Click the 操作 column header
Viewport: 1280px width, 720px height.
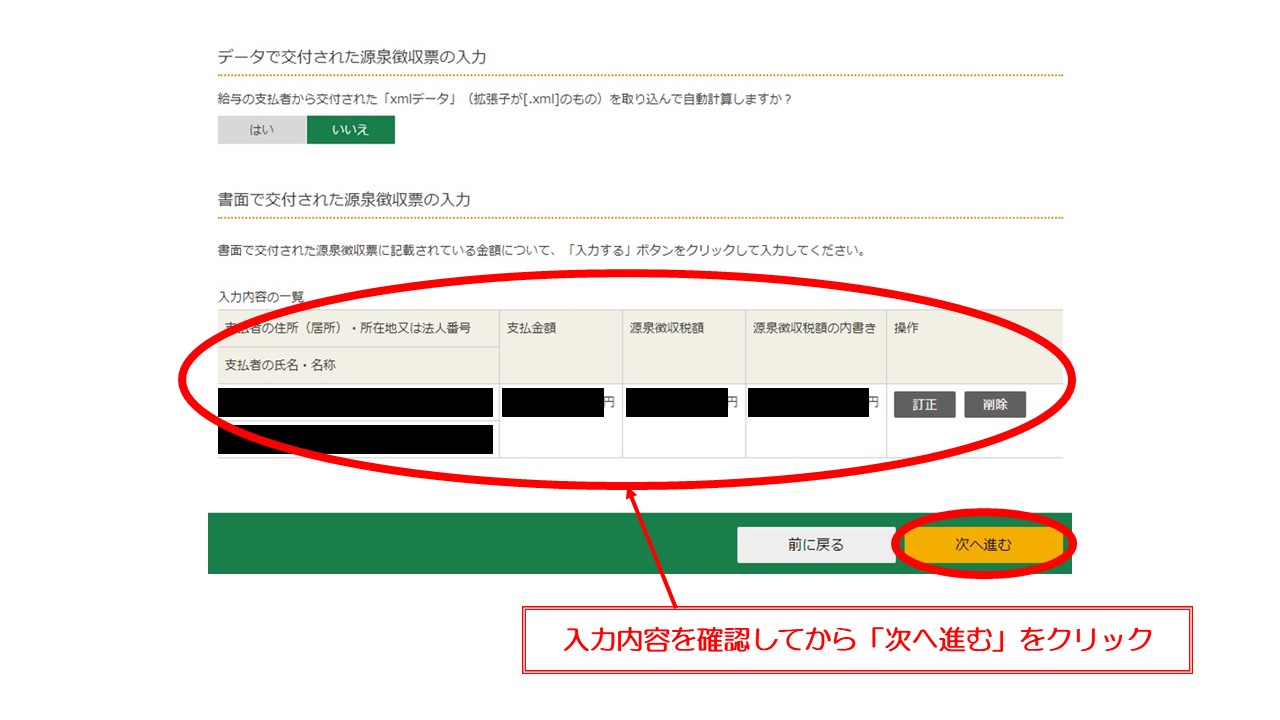975,347
